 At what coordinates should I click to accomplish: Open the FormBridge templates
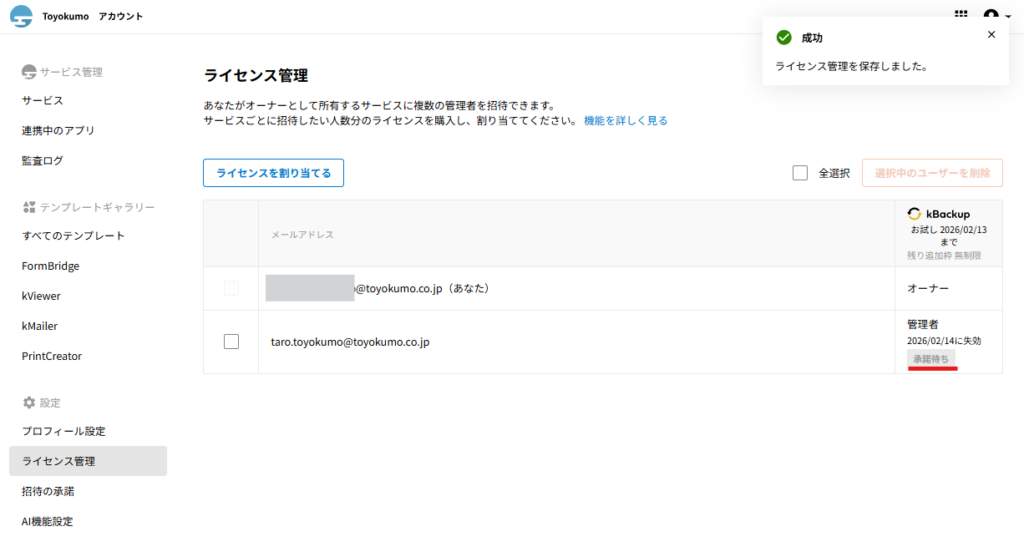[x=50, y=266]
